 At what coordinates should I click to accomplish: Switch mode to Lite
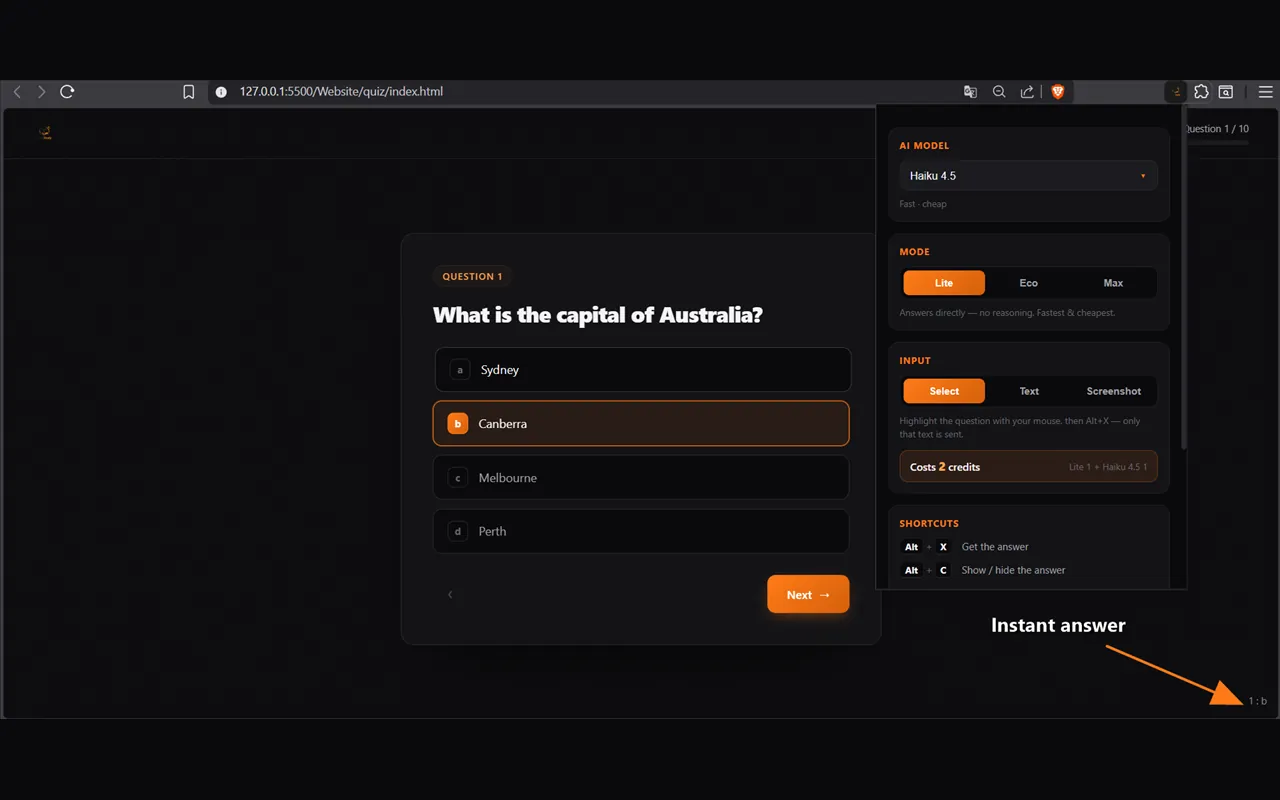pos(944,283)
